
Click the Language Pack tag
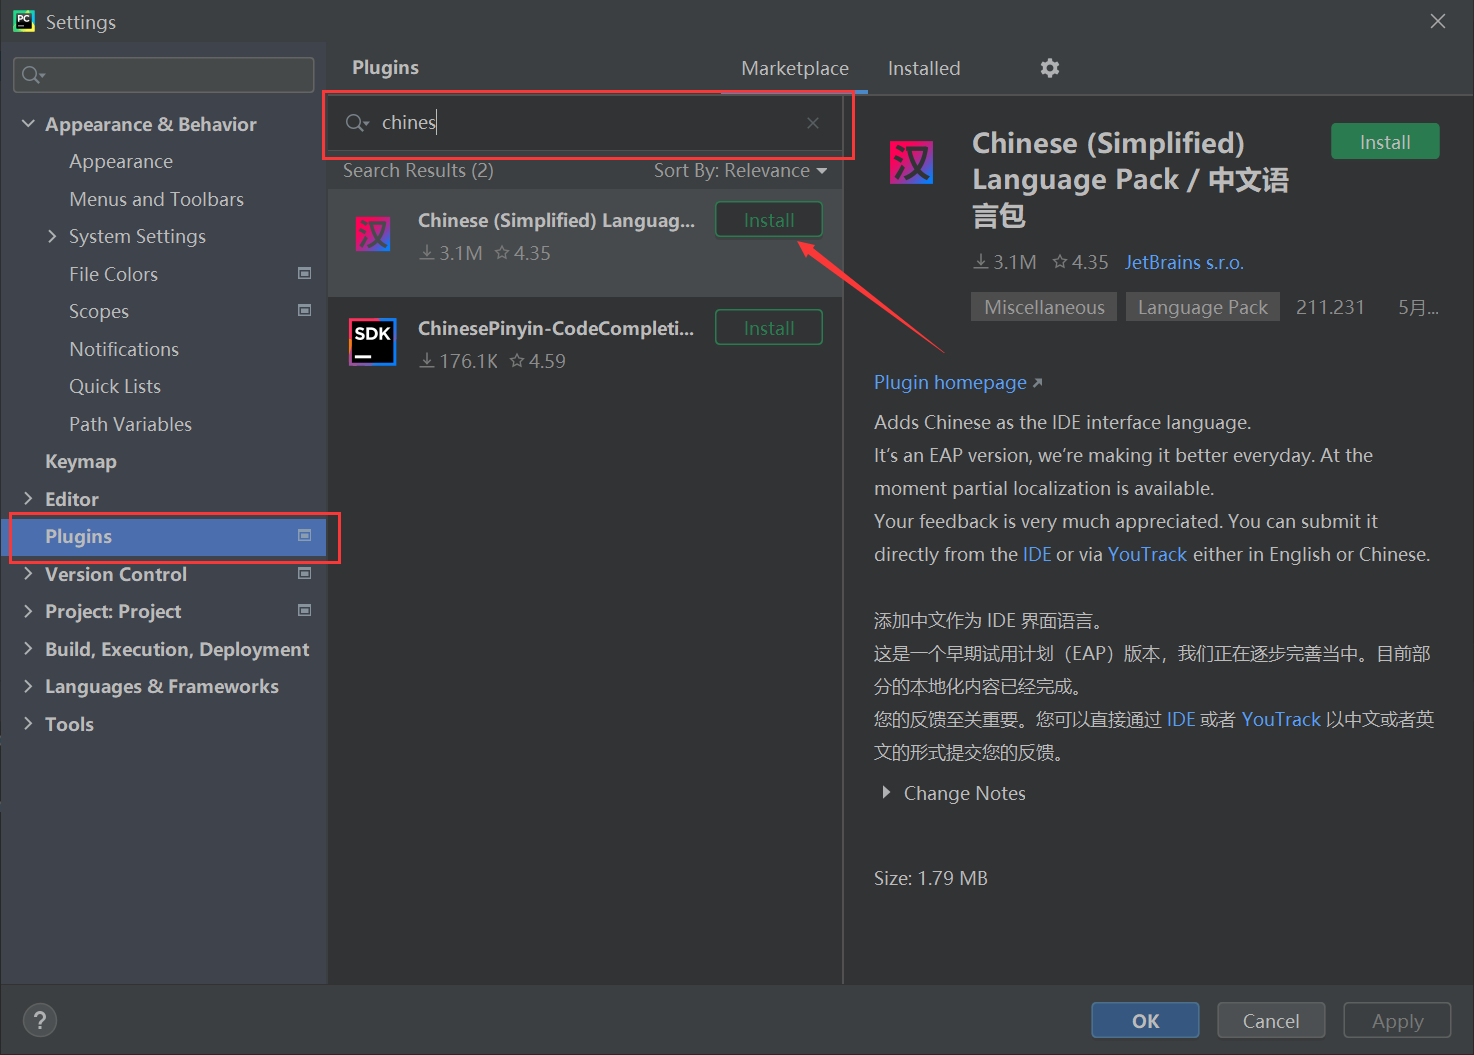[x=1203, y=307]
